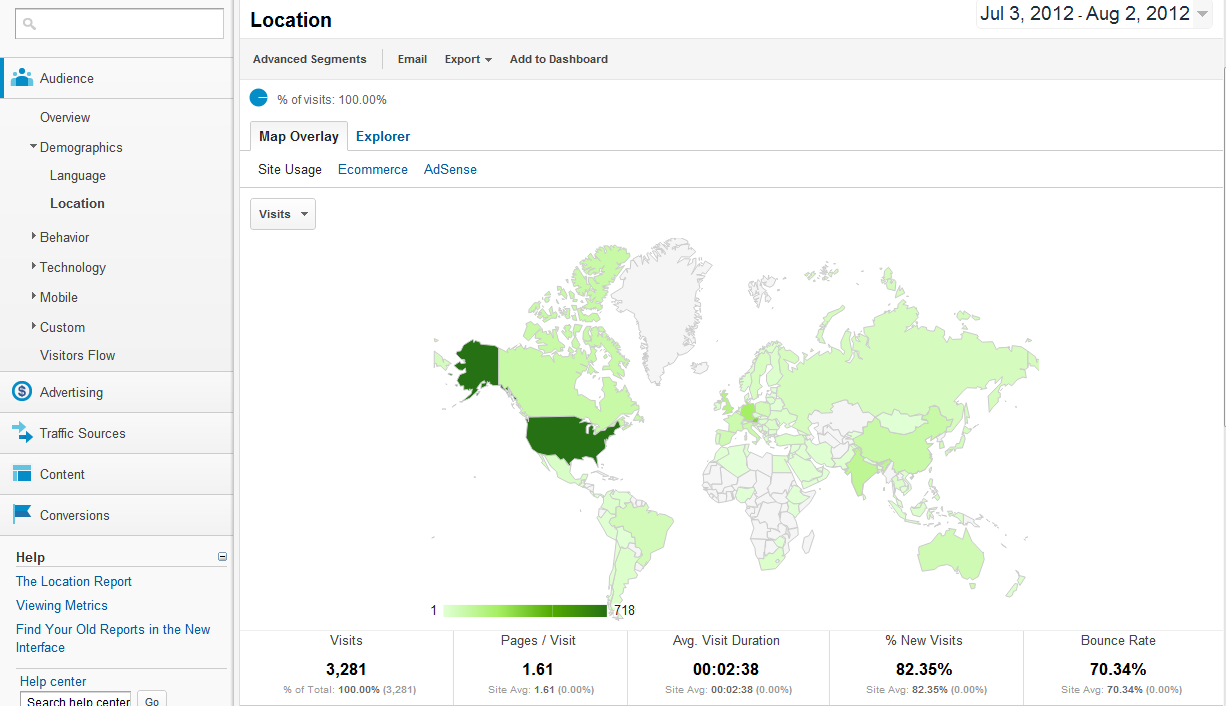1226x706 pixels.
Task: Click the Conversions flag icon
Action: [22, 515]
